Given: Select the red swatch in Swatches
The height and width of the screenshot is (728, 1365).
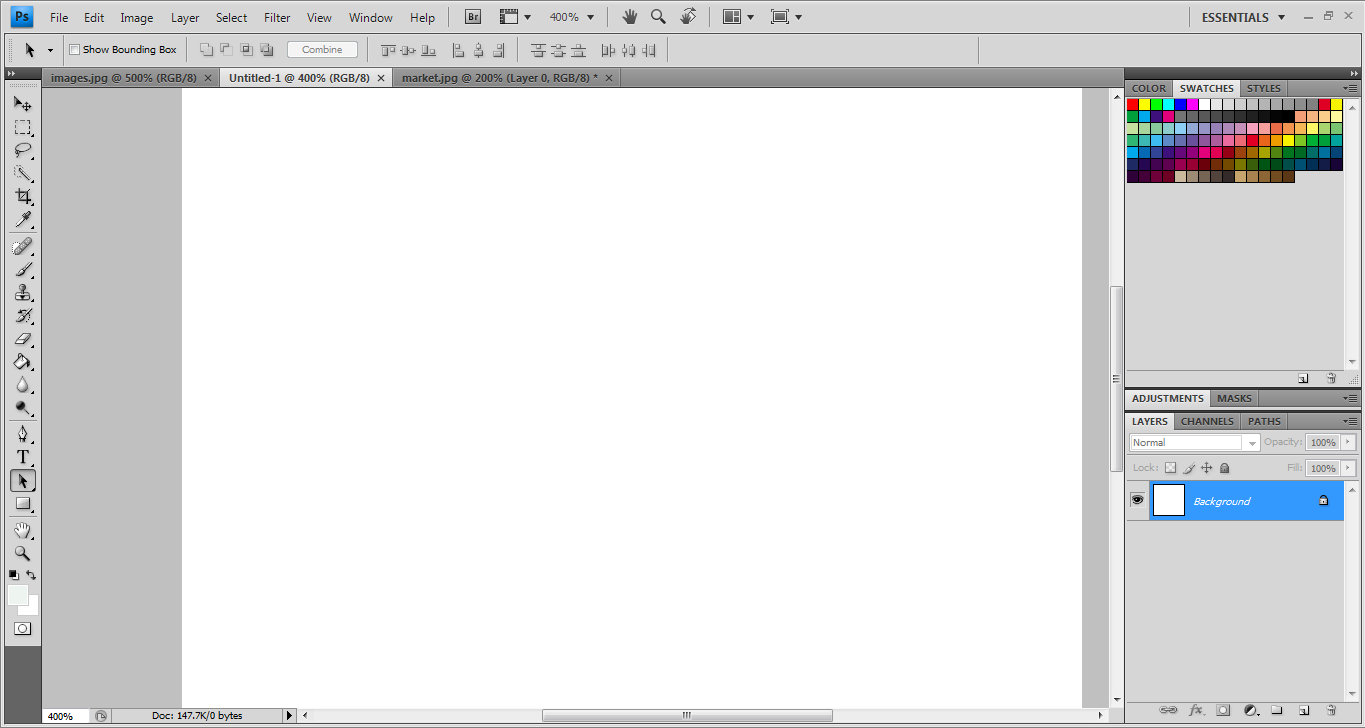Looking at the screenshot, I should point(1131,103).
